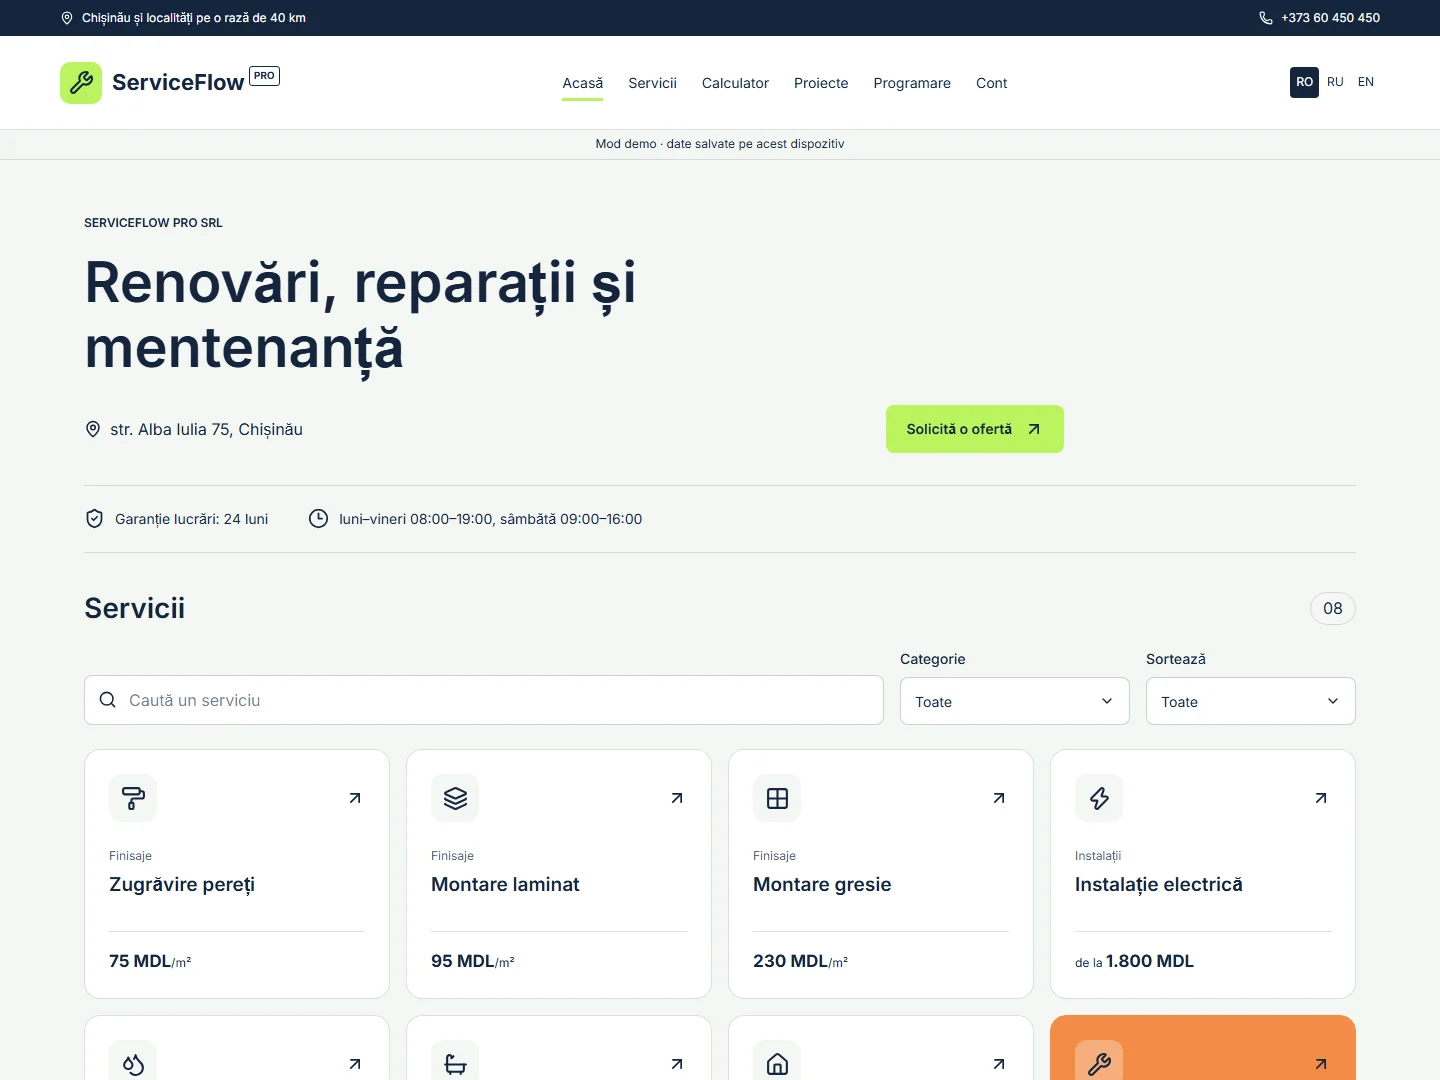Click the Renovări, reparații și mentenanță heading
This screenshot has width=1440, height=1080.
tap(360, 315)
